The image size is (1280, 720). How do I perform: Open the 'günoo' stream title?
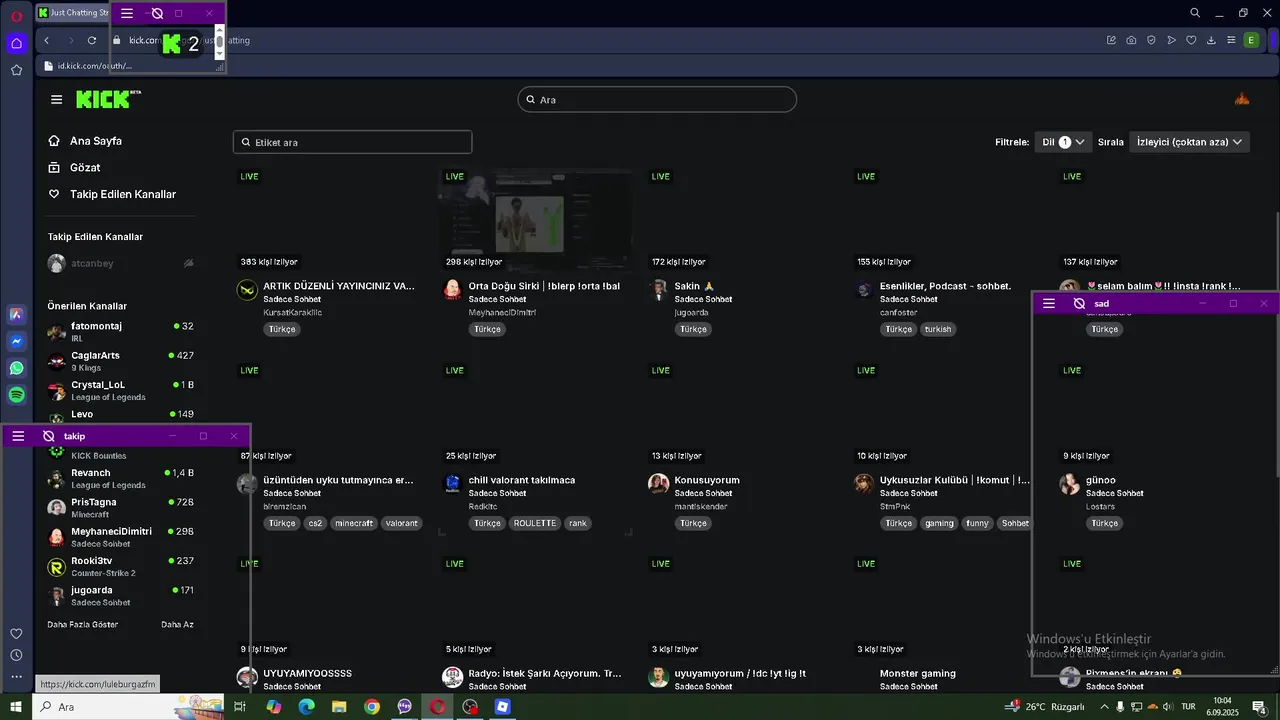coord(1101,480)
